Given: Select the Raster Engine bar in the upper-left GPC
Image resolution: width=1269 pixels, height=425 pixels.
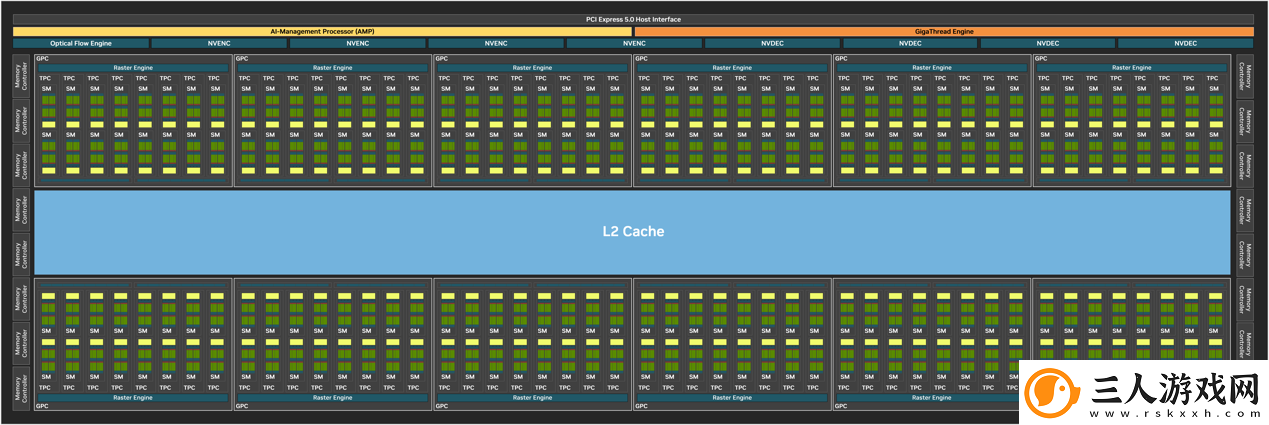Looking at the screenshot, I should [132, 68].
